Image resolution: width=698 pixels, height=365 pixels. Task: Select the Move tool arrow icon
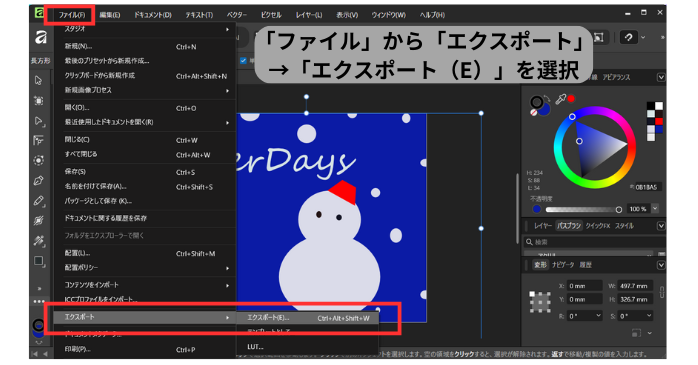(39, 81)
